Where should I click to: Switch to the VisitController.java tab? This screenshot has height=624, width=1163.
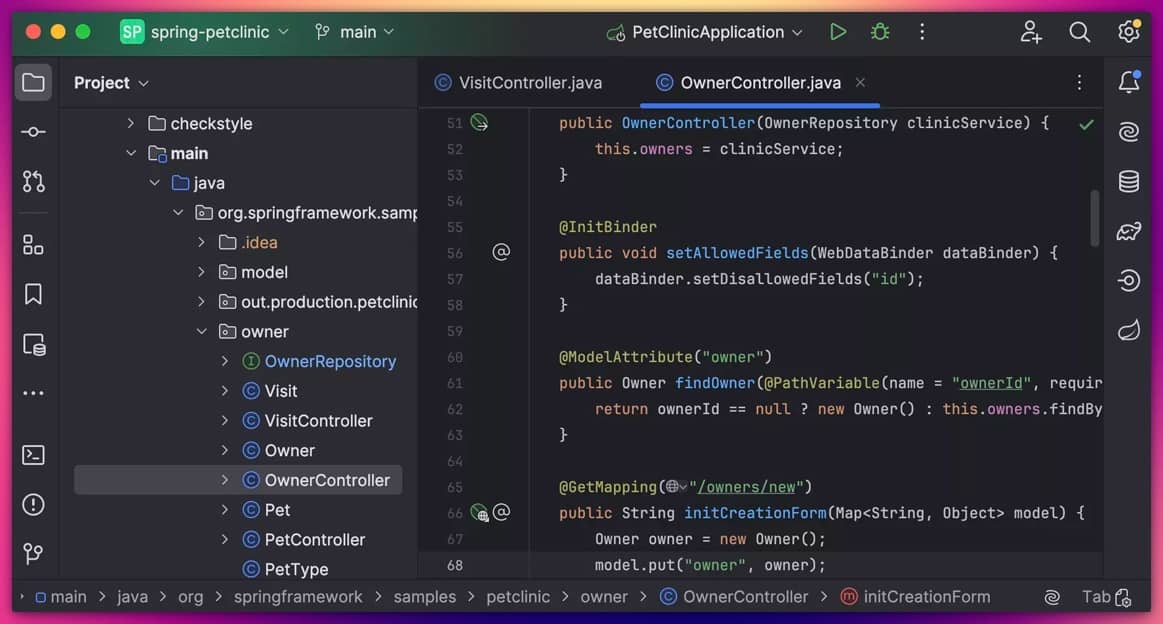pos(530,83)
